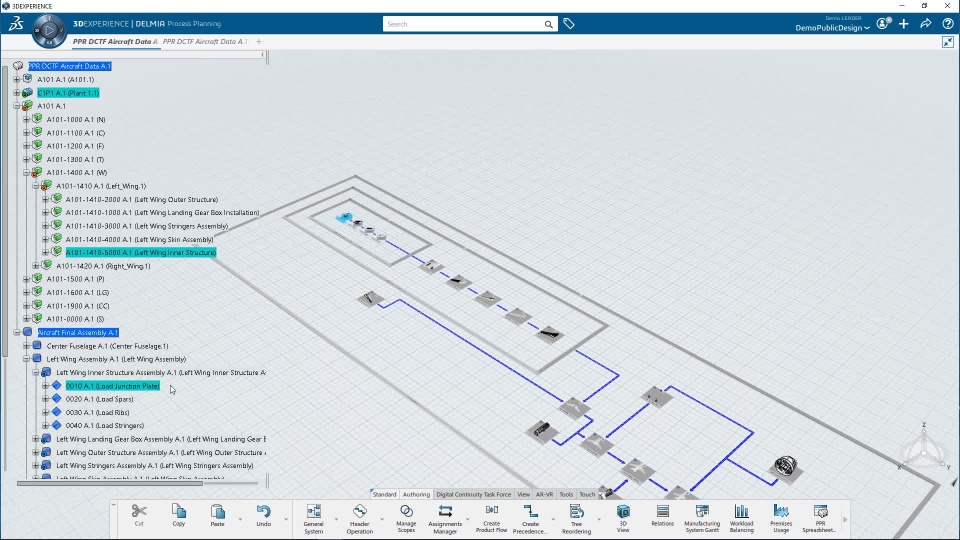Switch to the View toolbar tab

523,494
